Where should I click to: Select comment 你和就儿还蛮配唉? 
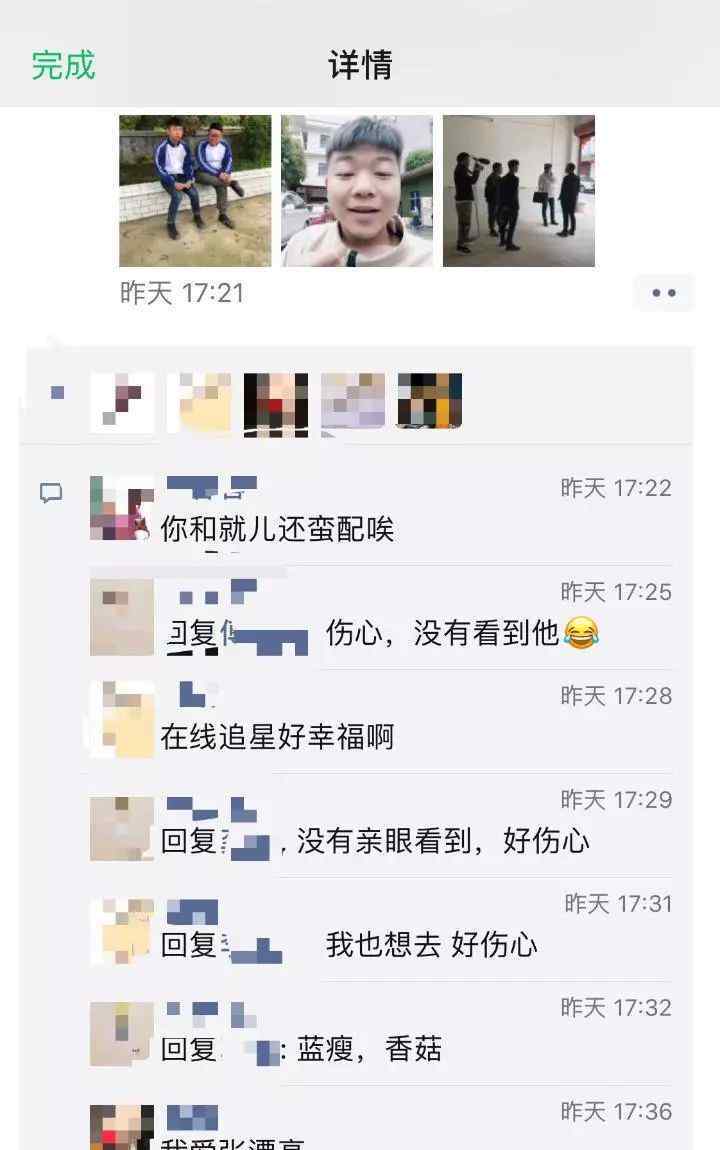(277, 530)
